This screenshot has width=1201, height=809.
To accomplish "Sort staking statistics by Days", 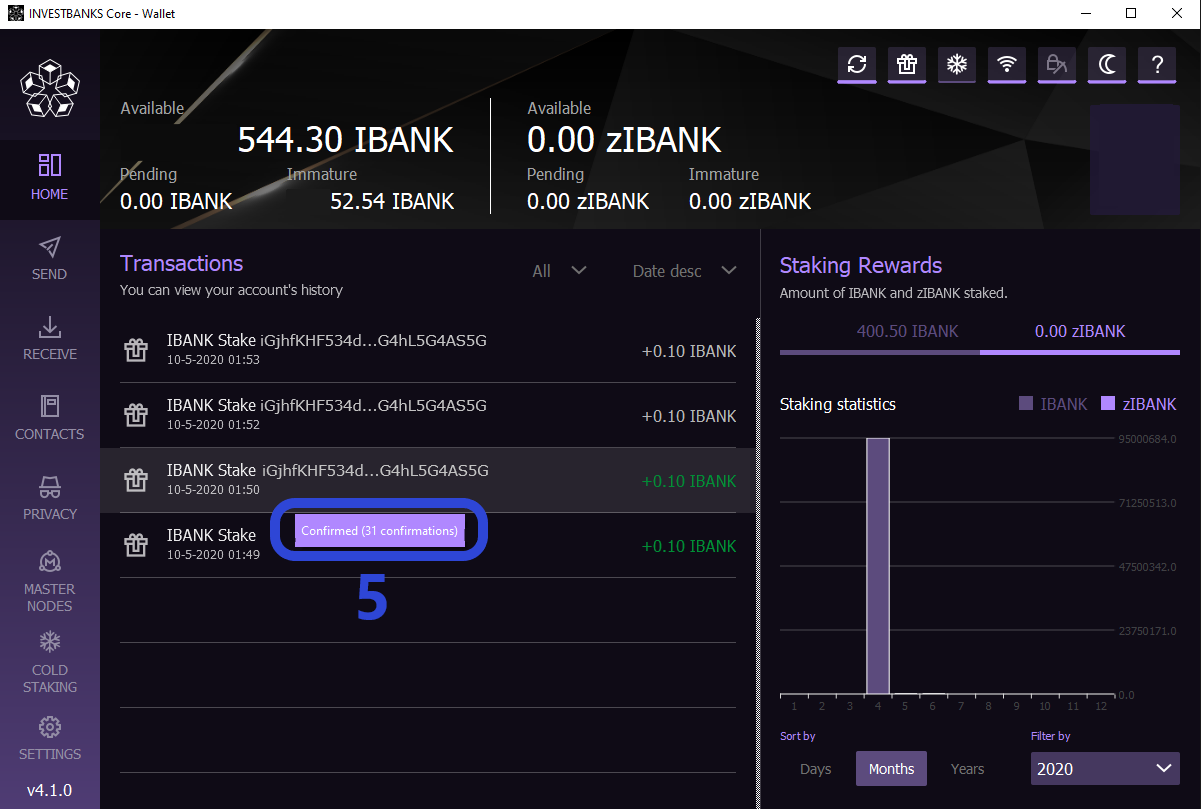I will tap(816, 769).
